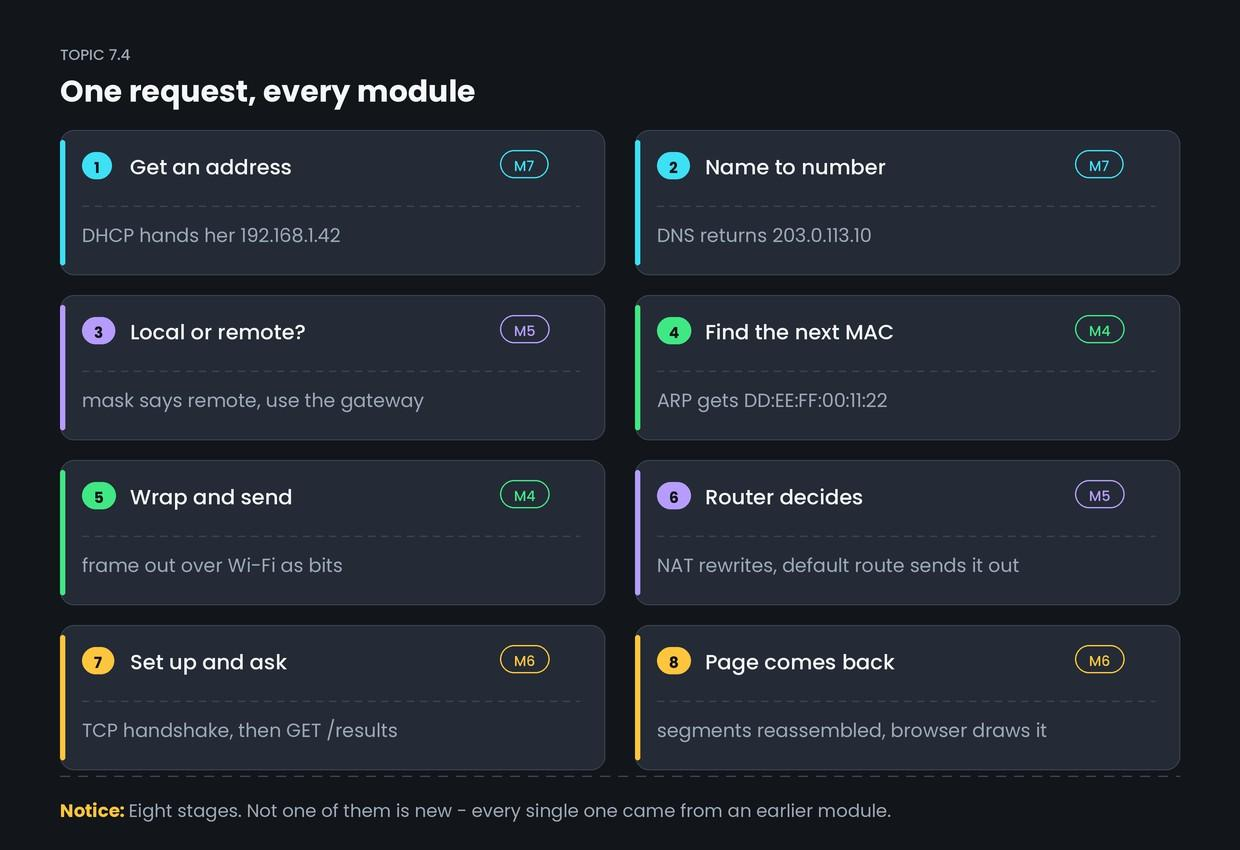Select the yellow number 7 badge
This screenshot has height=850, width=1240.
(x=98, y=661)
